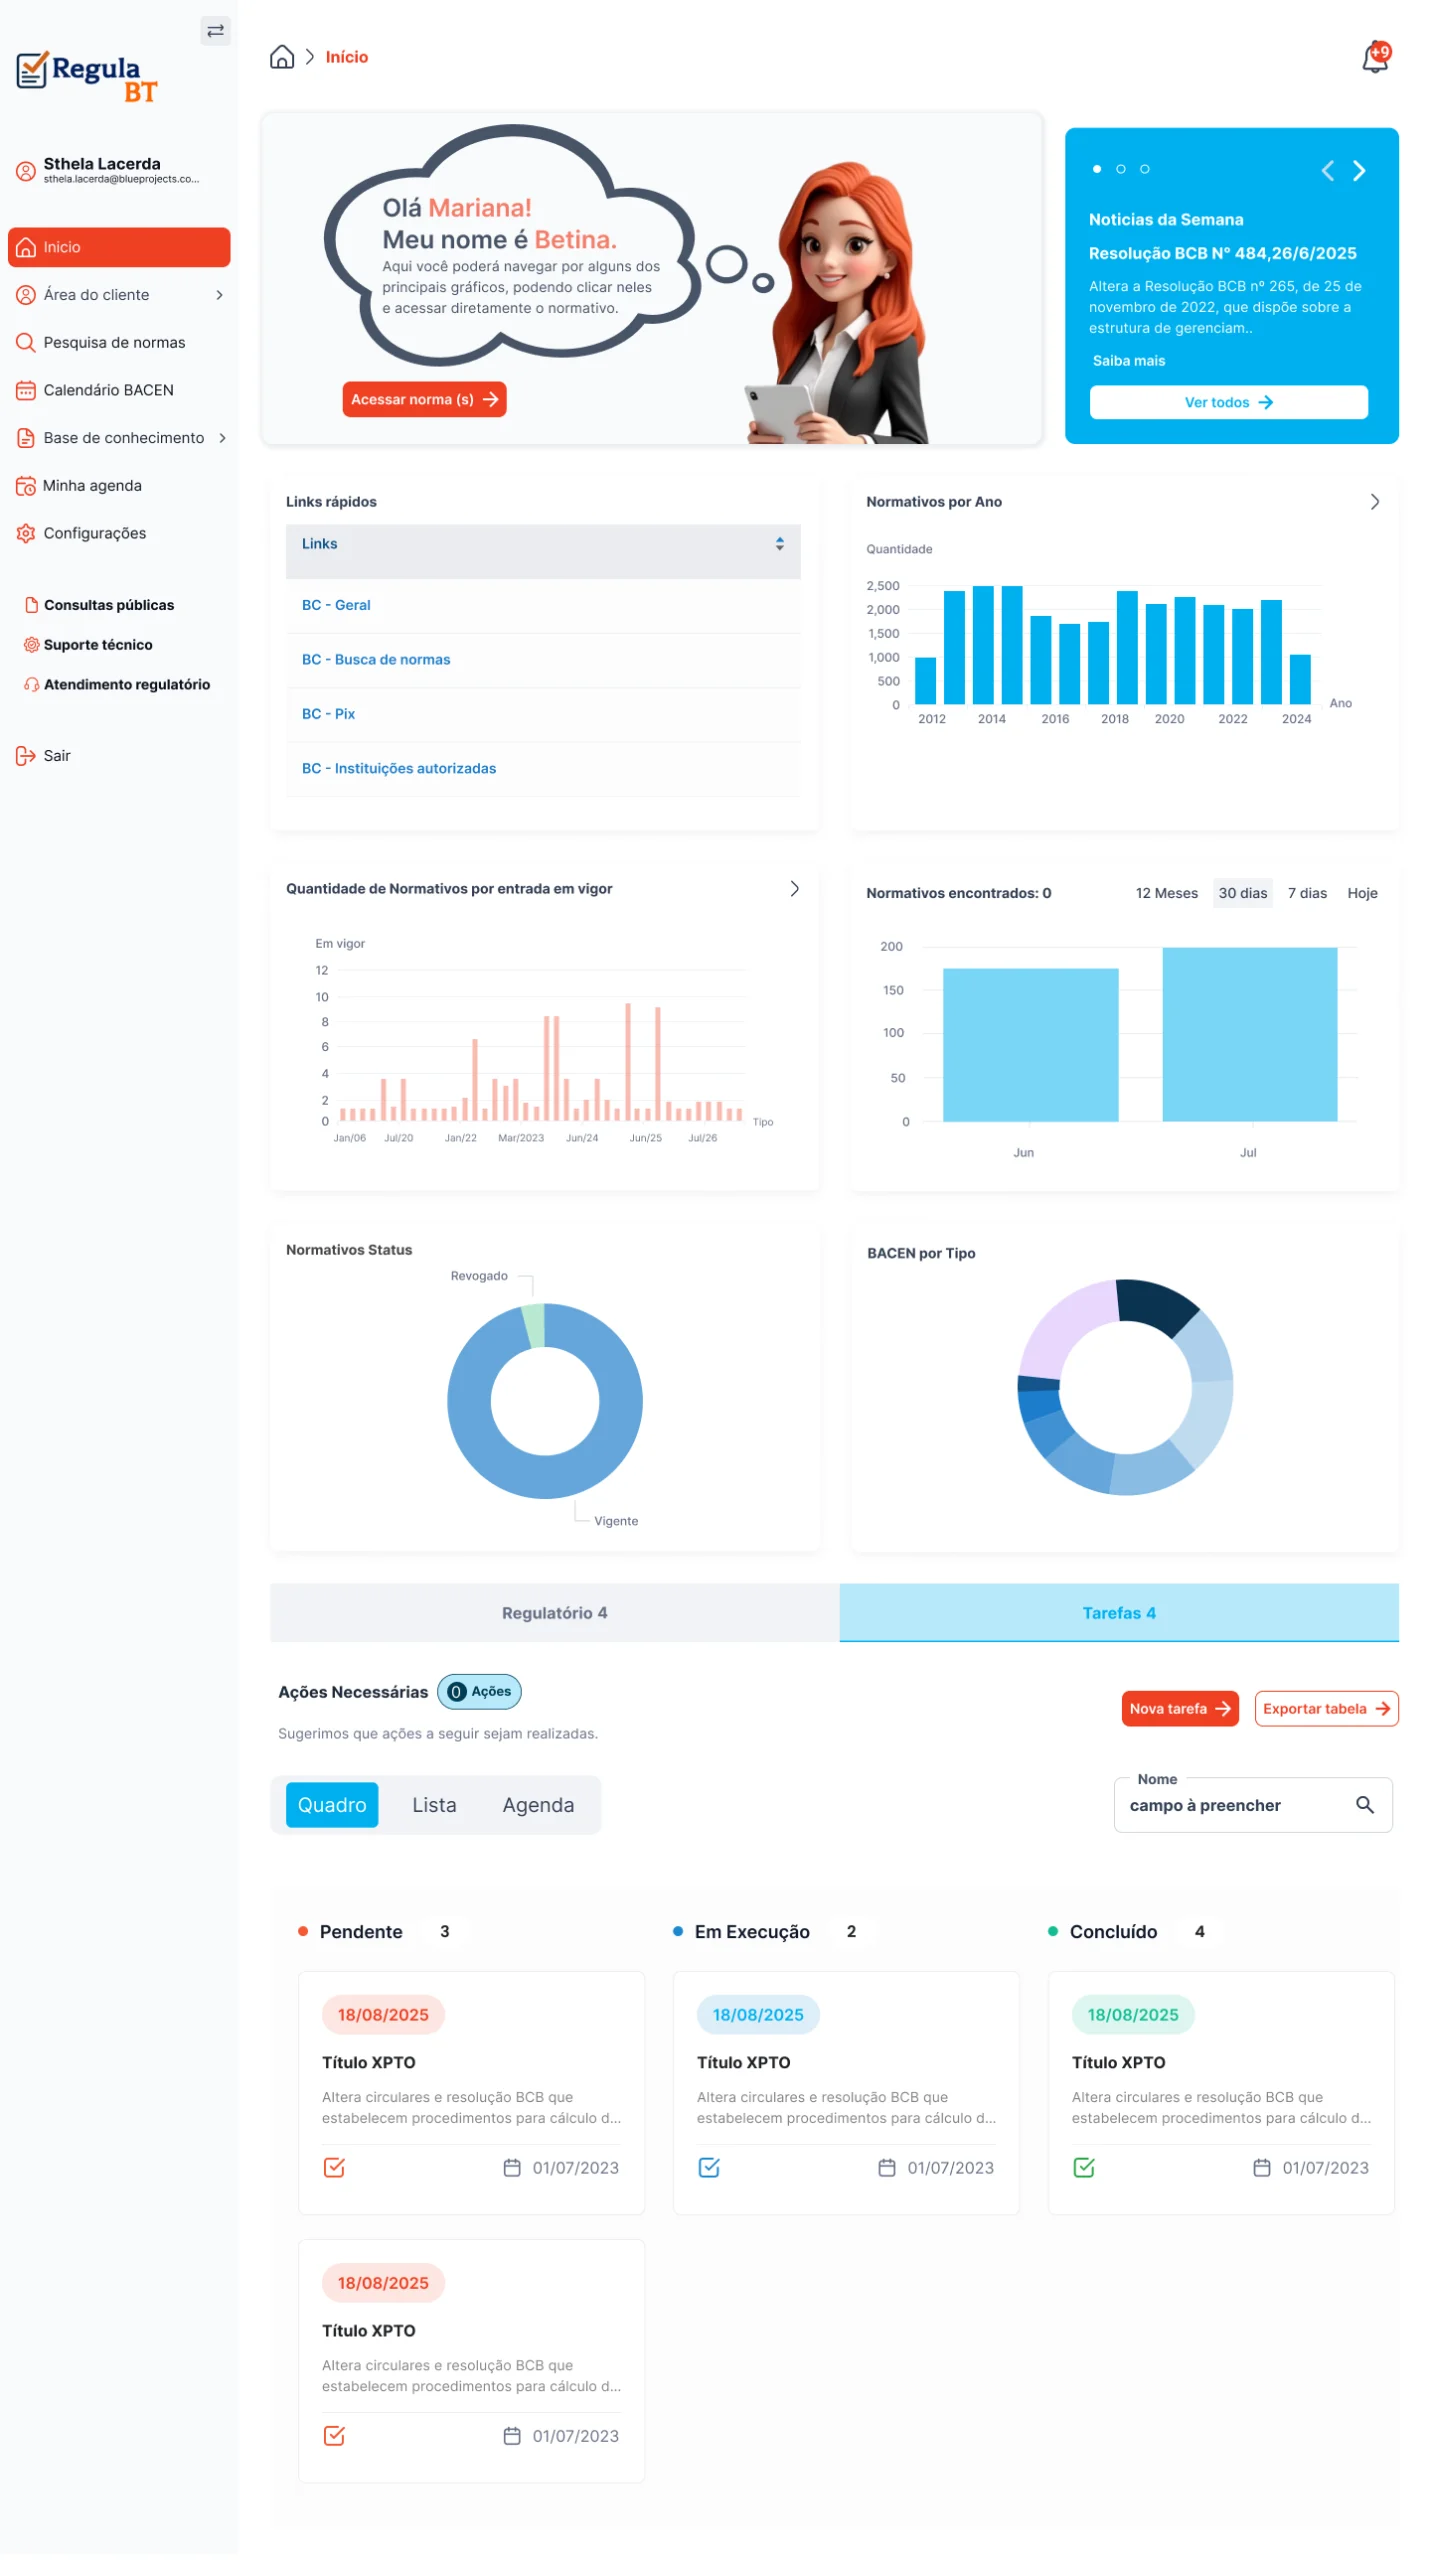Open Pesquisa de normas in sidebar
Screen dimensions: 1431x2560
point(114,342)
